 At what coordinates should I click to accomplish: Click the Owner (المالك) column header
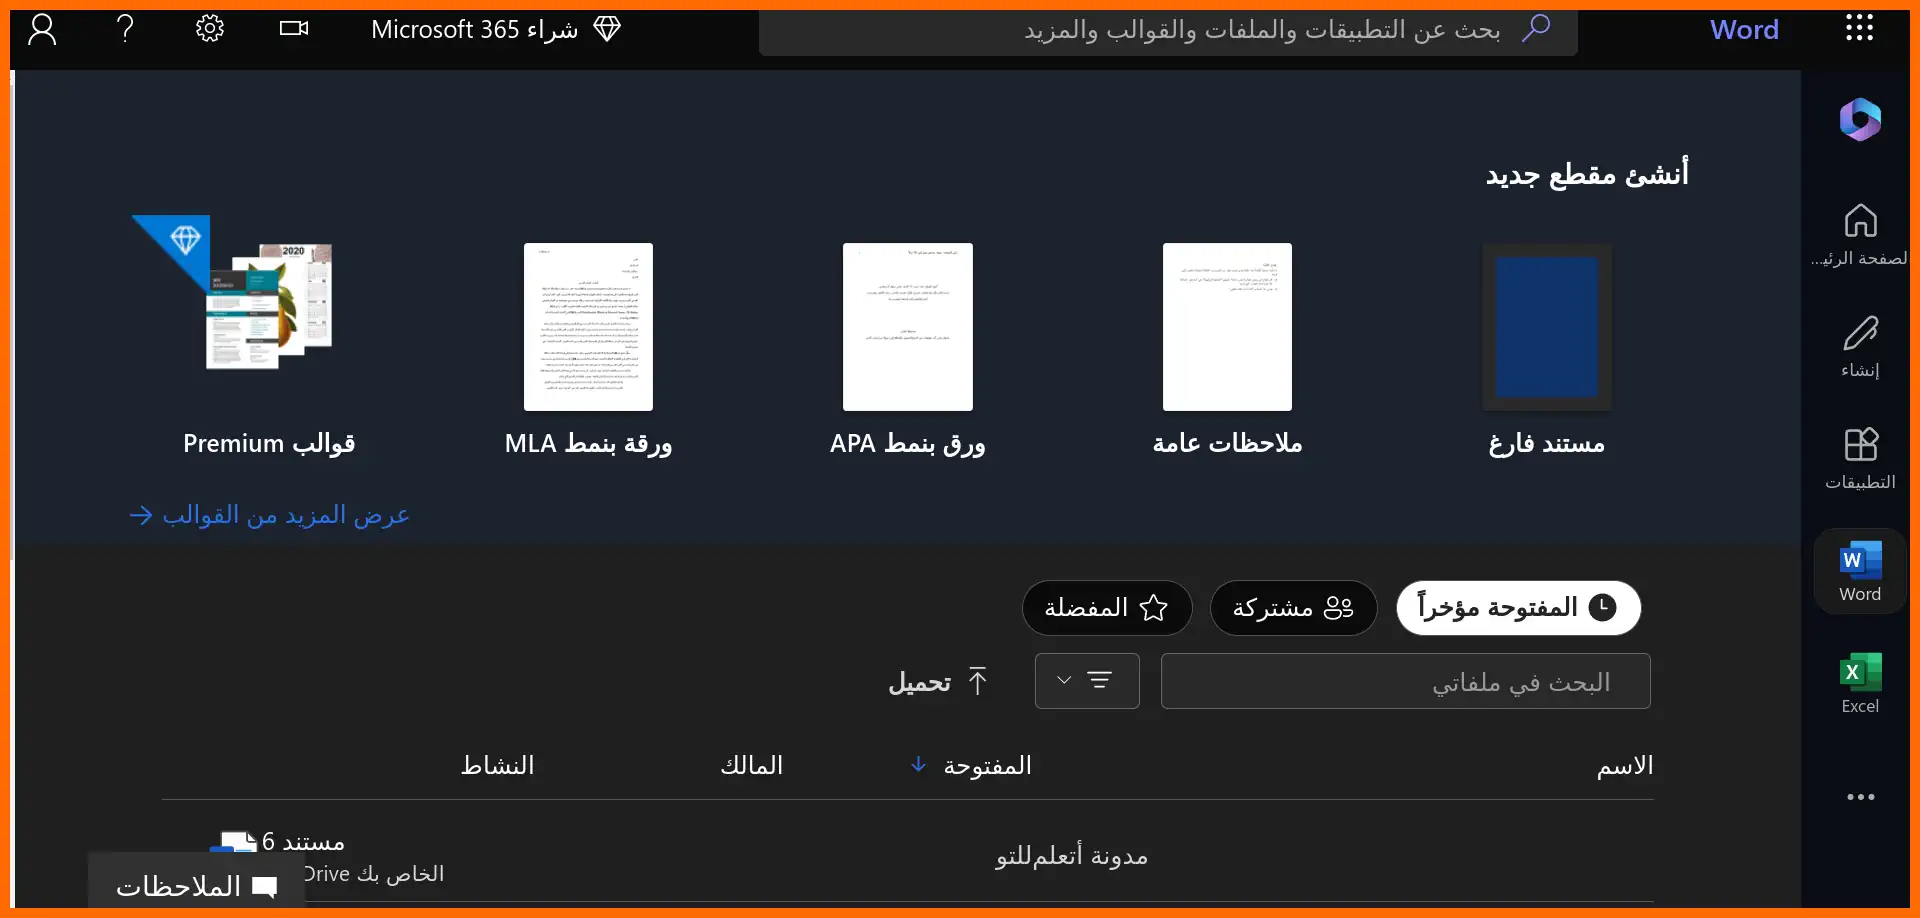(x=752, y=766)
